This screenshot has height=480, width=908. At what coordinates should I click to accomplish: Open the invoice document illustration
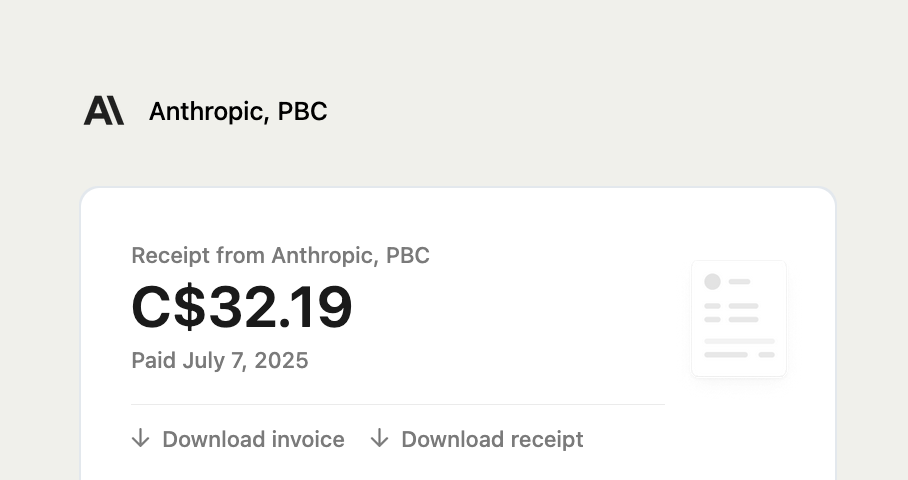coord(739,318)
